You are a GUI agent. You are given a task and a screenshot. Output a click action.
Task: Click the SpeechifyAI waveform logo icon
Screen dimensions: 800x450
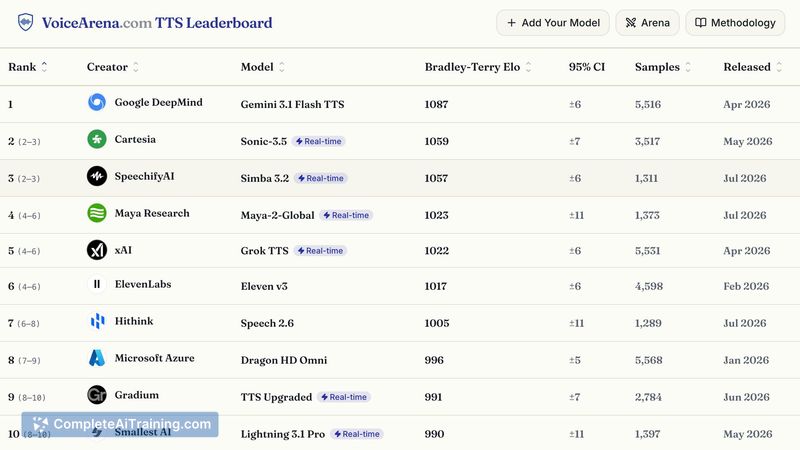[97, 177]
